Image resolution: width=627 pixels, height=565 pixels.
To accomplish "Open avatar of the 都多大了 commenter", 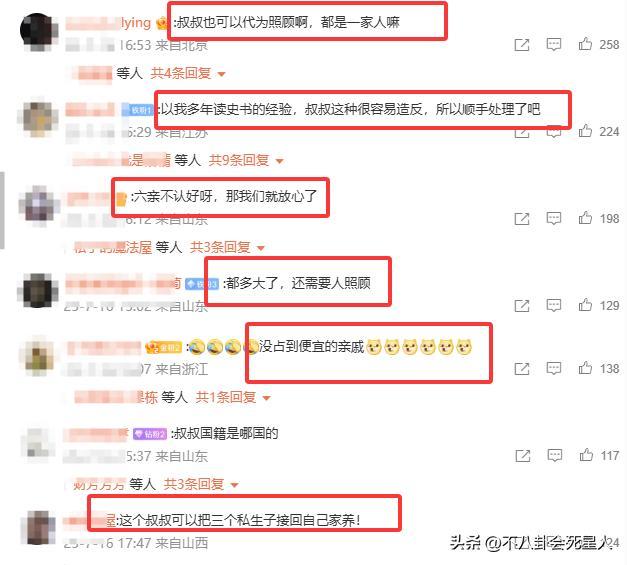I will click(x=37, y=291).
